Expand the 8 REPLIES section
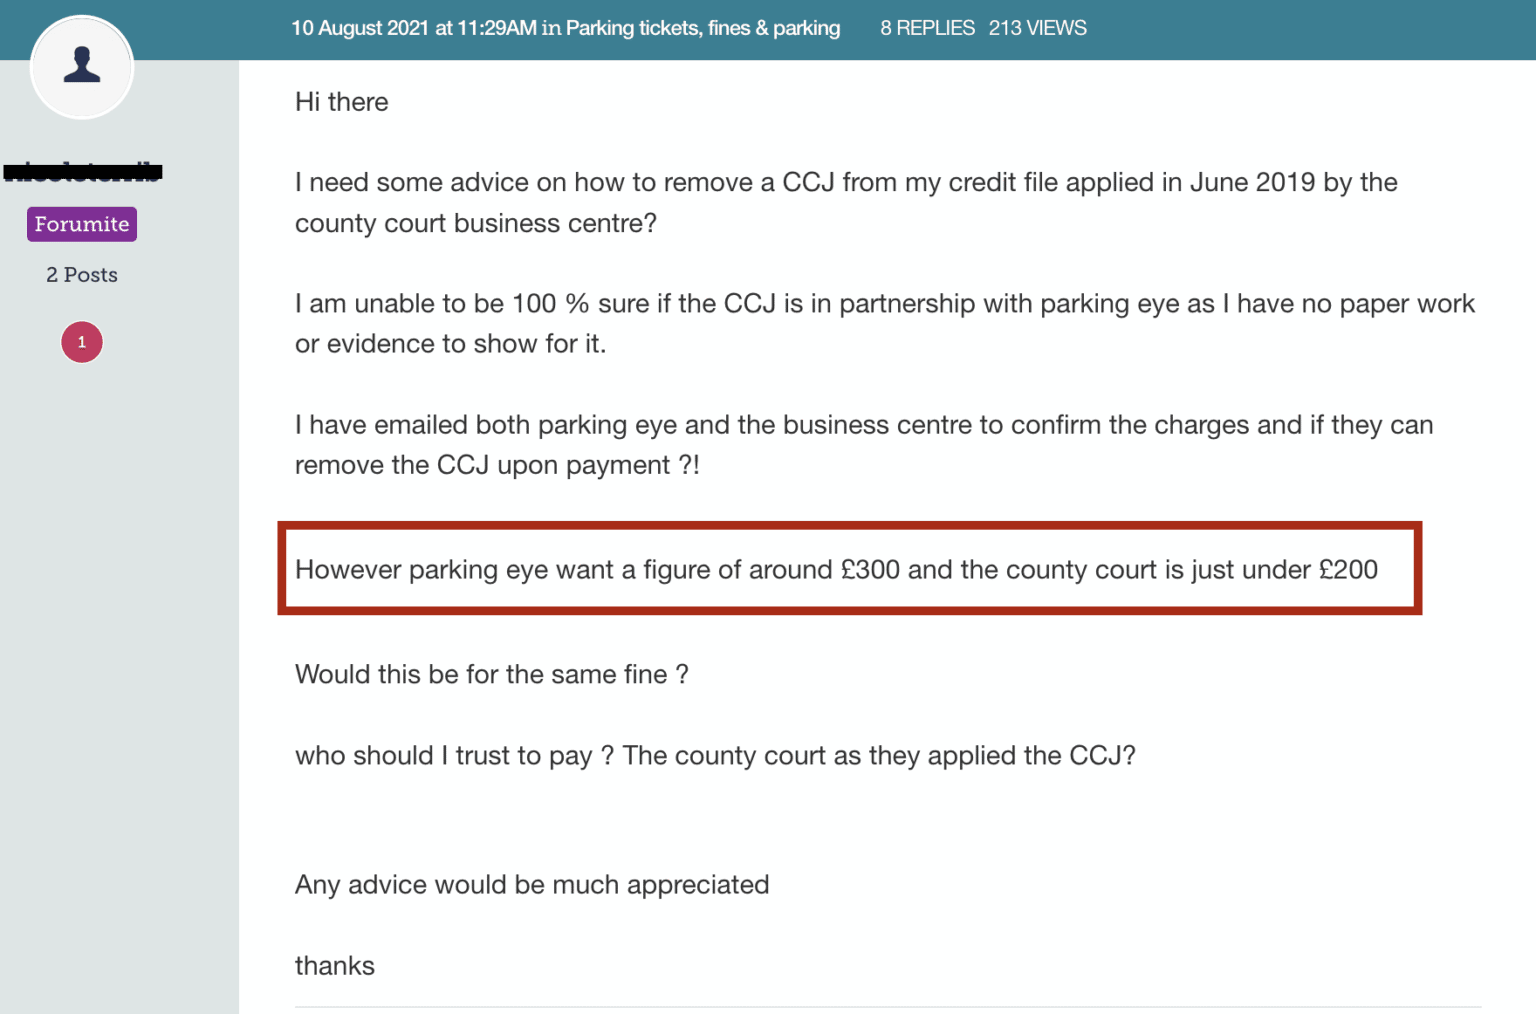 [x=927, y=28]
